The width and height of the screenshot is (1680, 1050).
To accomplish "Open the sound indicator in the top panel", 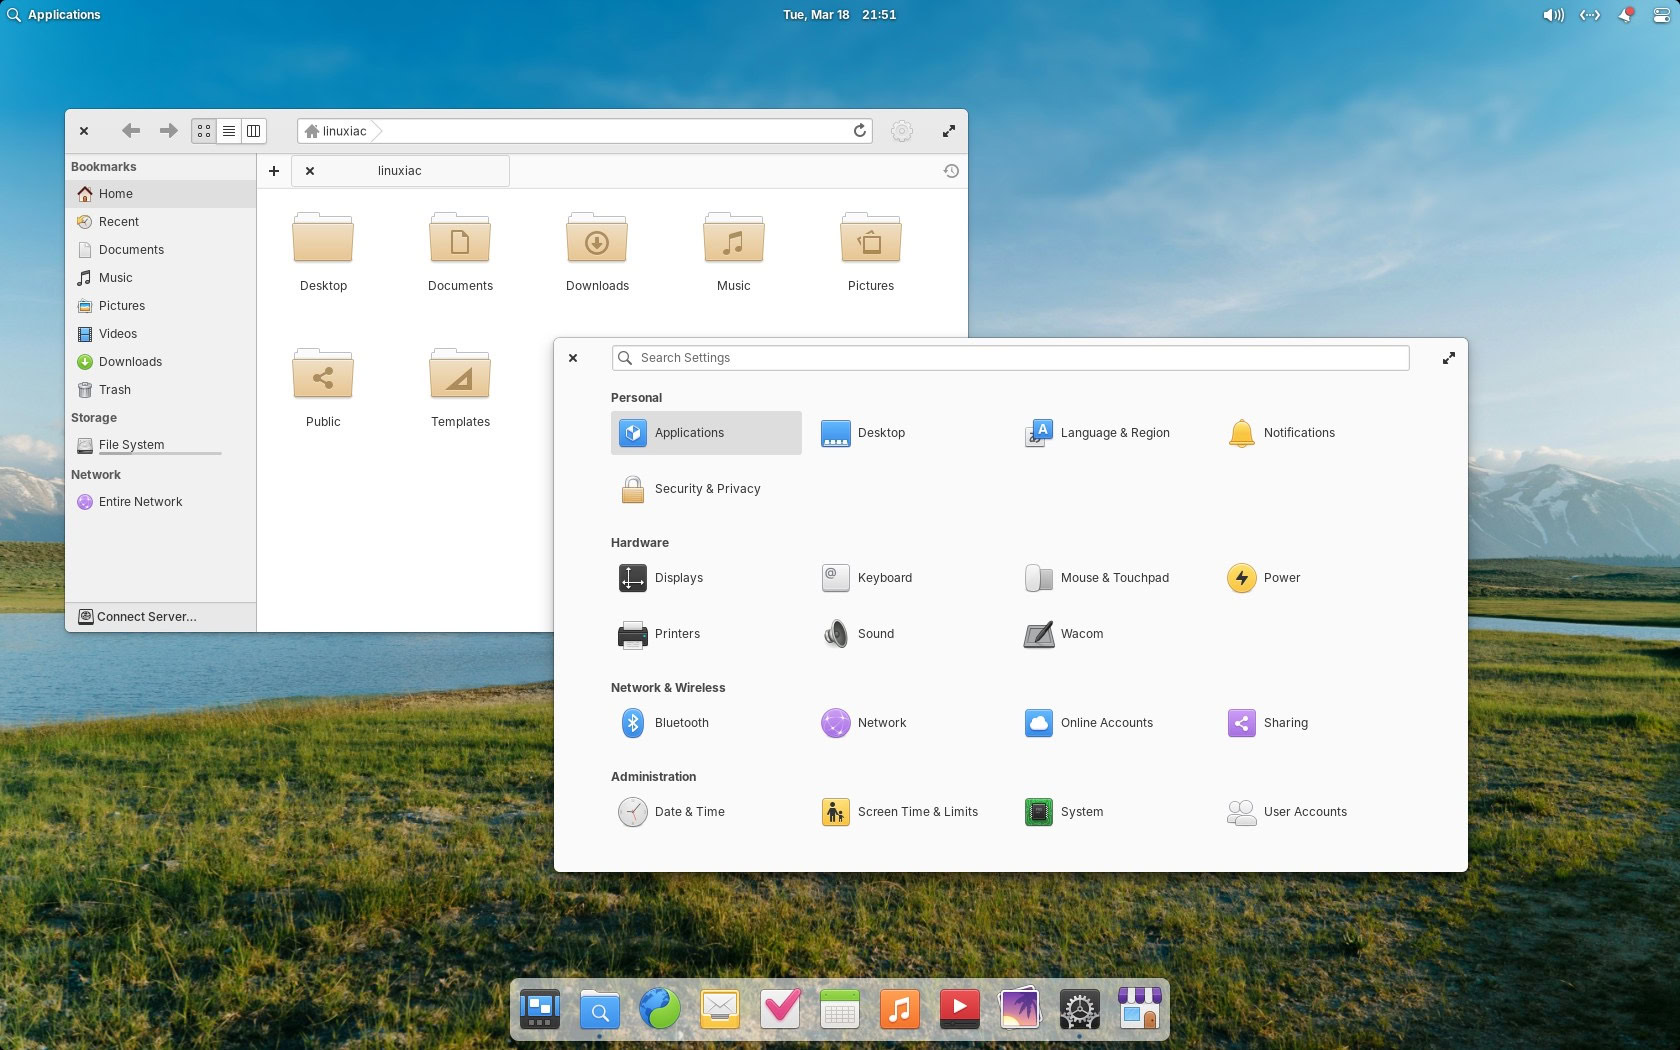I will [x=1552, y=15].
